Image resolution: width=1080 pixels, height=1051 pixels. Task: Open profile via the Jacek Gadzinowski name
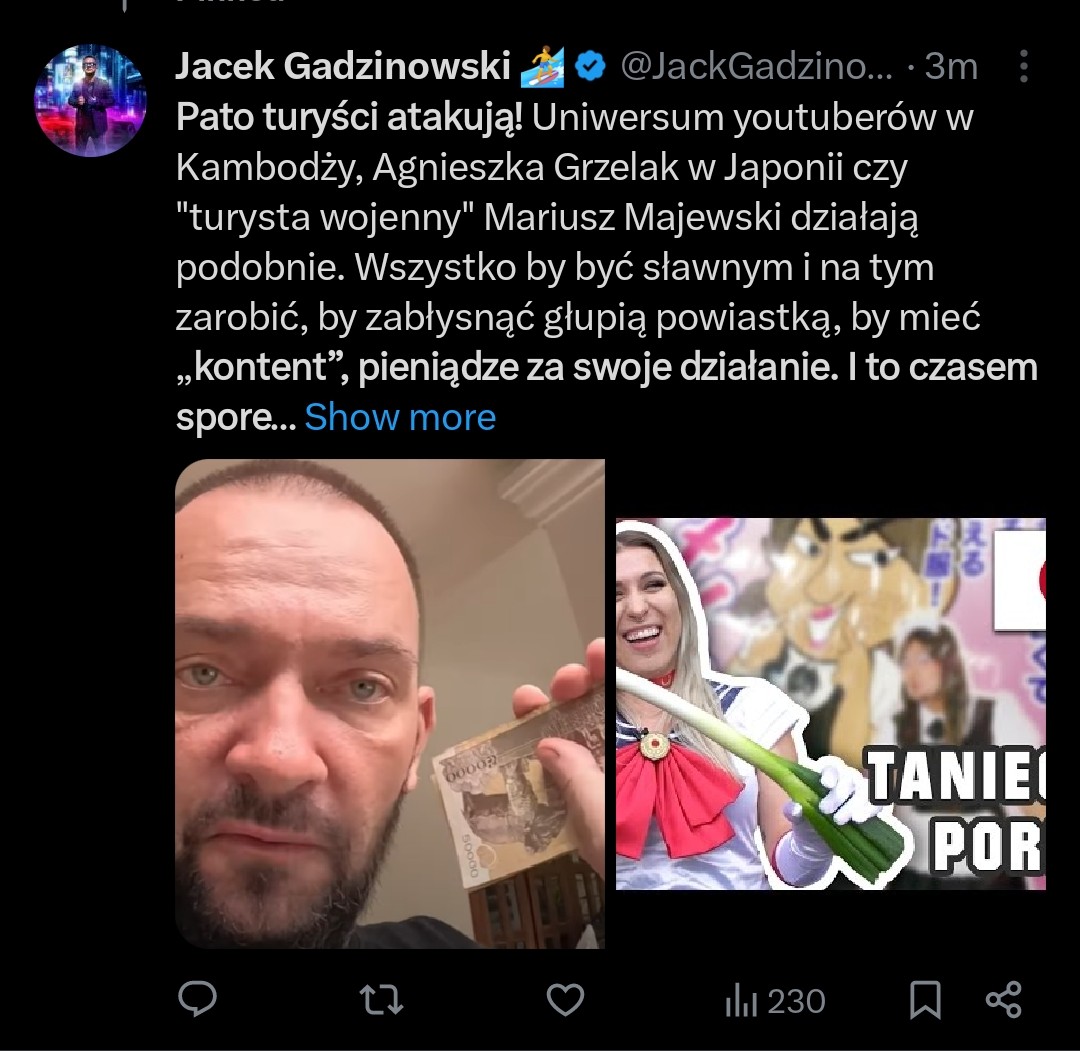(x=342, y=66)
